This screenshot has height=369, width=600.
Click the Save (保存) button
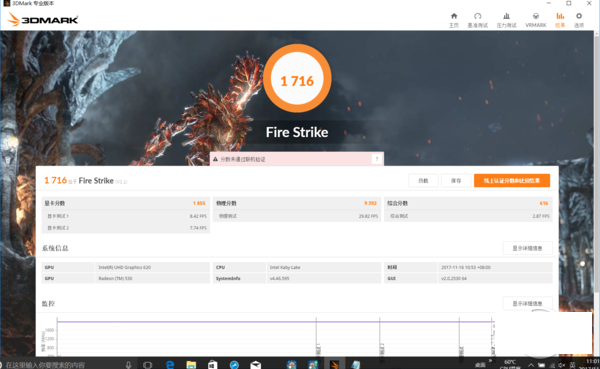pos(456,181)
